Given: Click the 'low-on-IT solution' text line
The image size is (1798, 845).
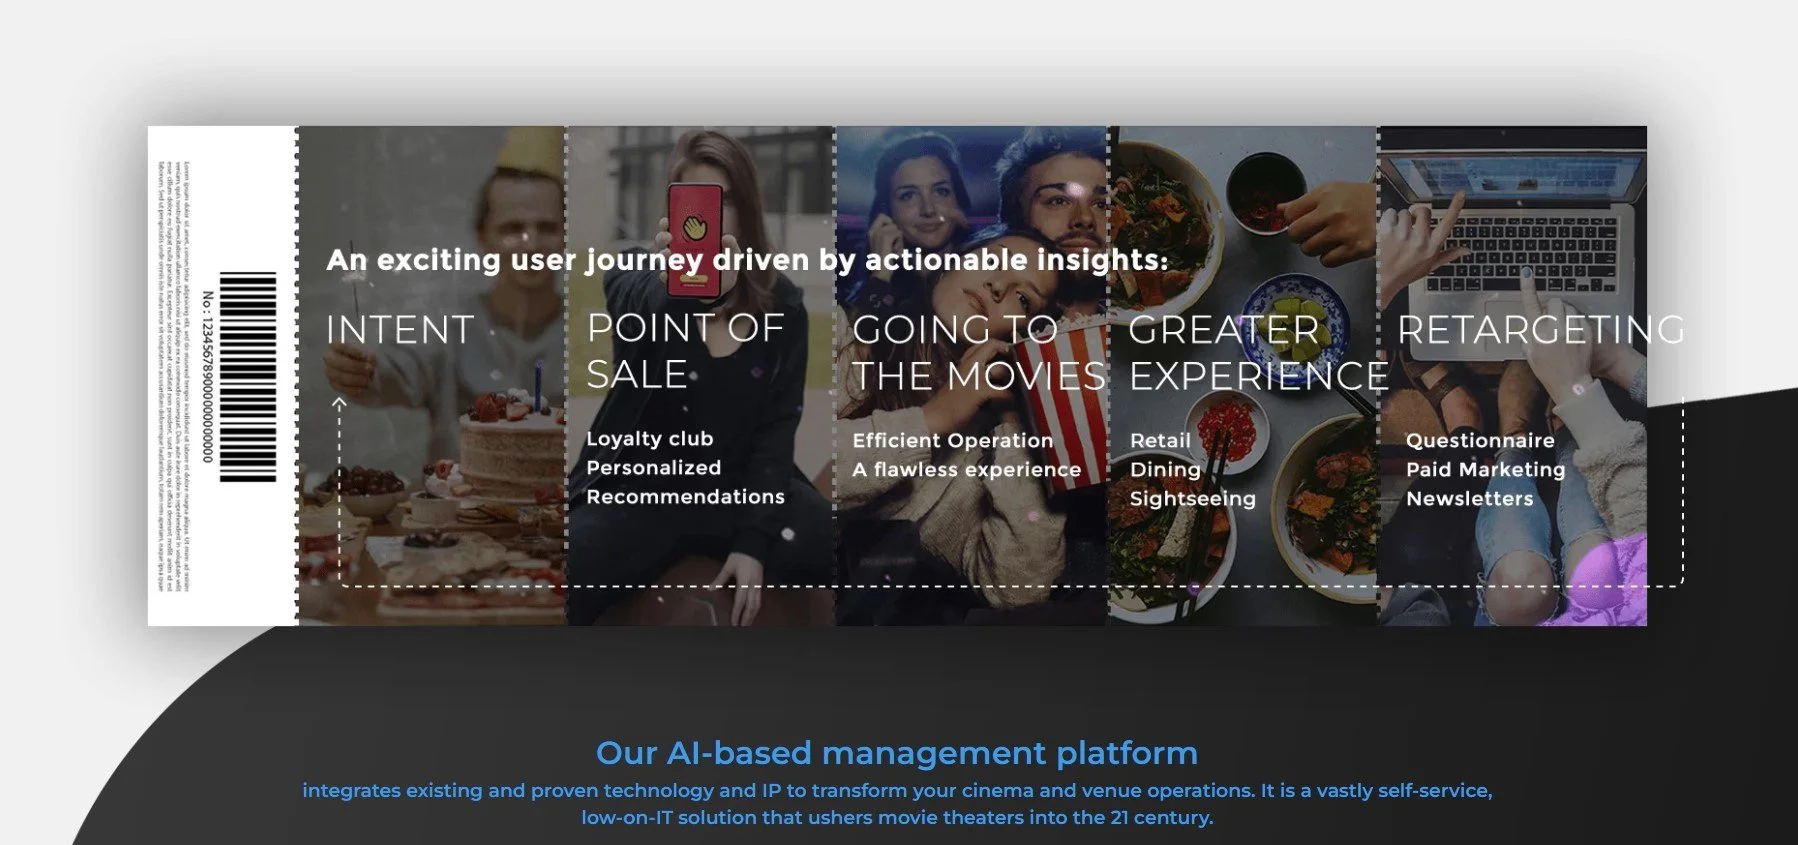Looking at the screenshot, I should [897, 818].
